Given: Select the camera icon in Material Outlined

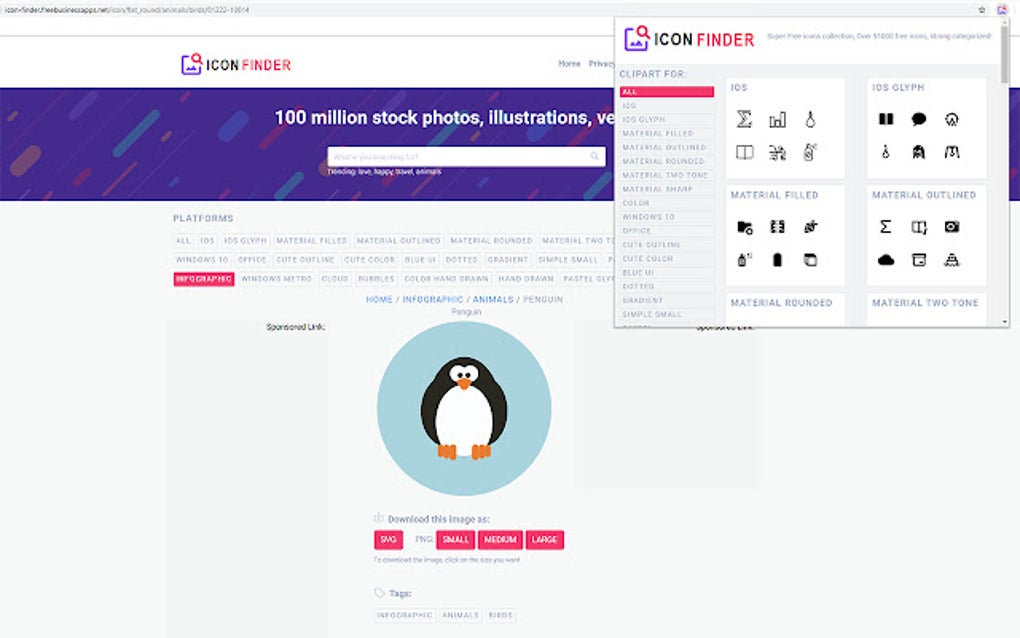Looking at the screenshot, I should click(952, 227).
